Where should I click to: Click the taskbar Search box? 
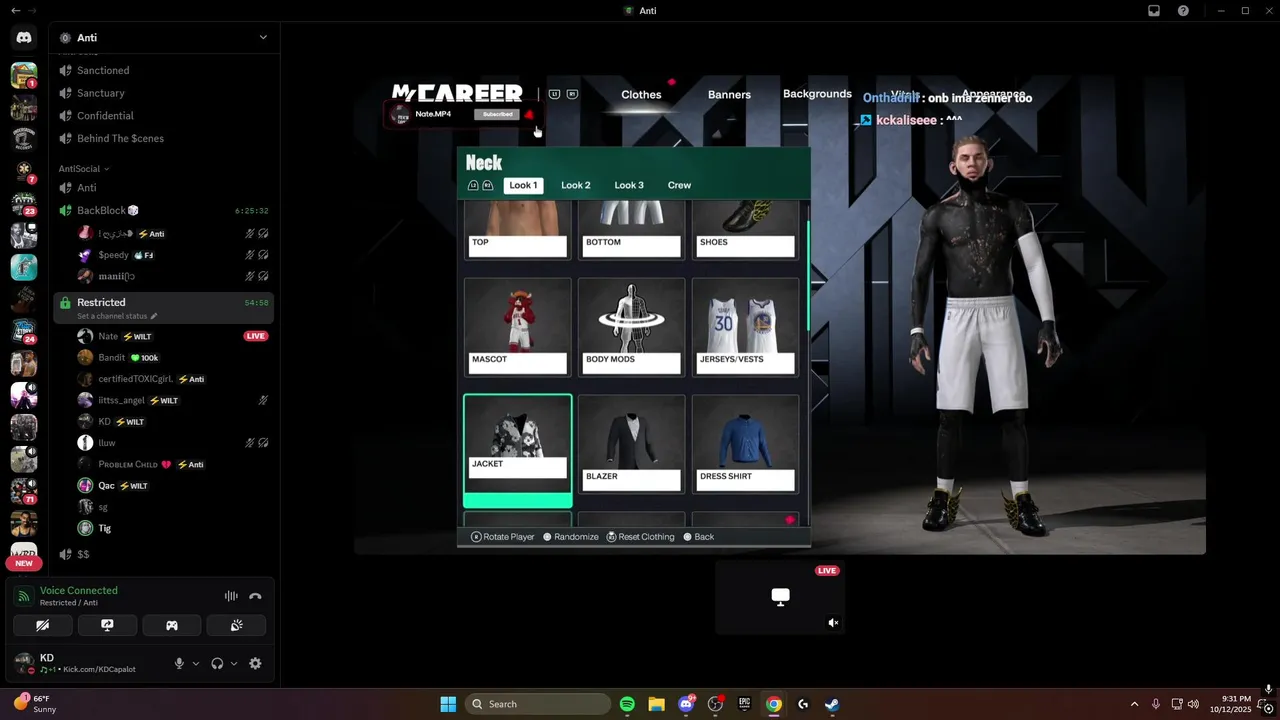(538, 704)
